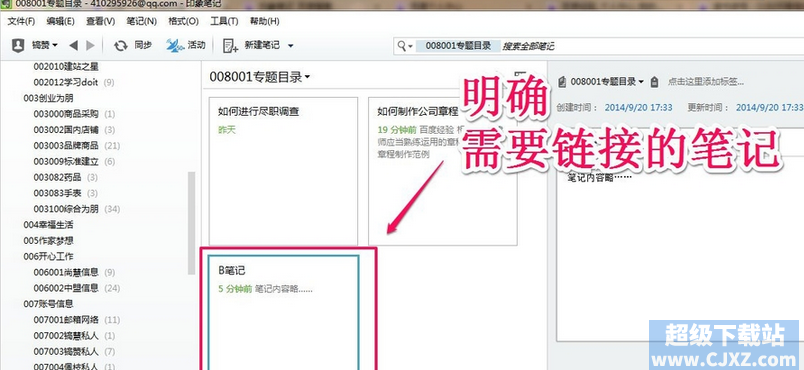Click the notebook icon in note header
Viewport: 804px width, 370px height.
(x=562, y=81)
